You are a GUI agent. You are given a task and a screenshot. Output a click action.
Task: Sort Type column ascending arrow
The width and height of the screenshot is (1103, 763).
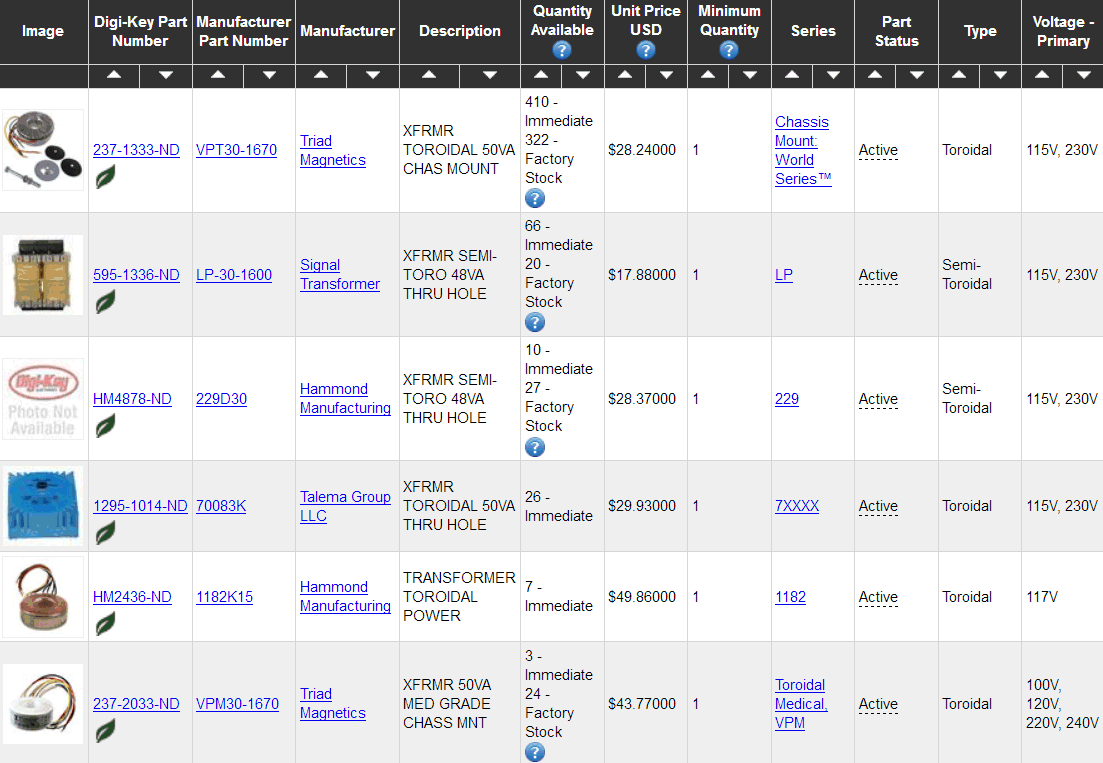pos(959,75)
